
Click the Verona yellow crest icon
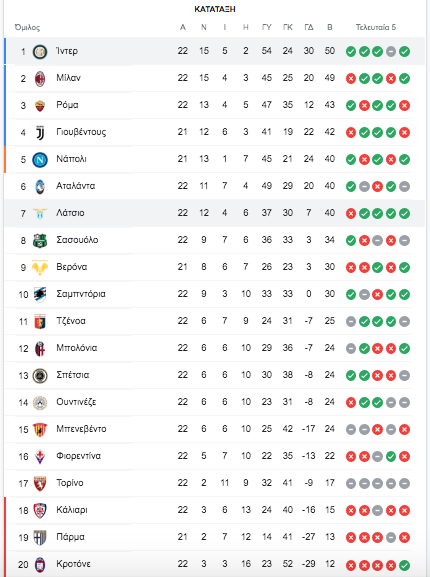click(x=40, y=268)
